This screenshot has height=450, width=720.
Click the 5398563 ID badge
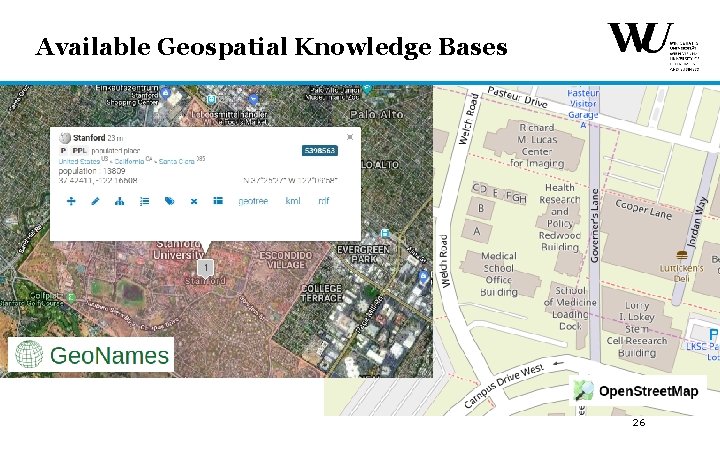pyautogui.click(x=320, y=151)
